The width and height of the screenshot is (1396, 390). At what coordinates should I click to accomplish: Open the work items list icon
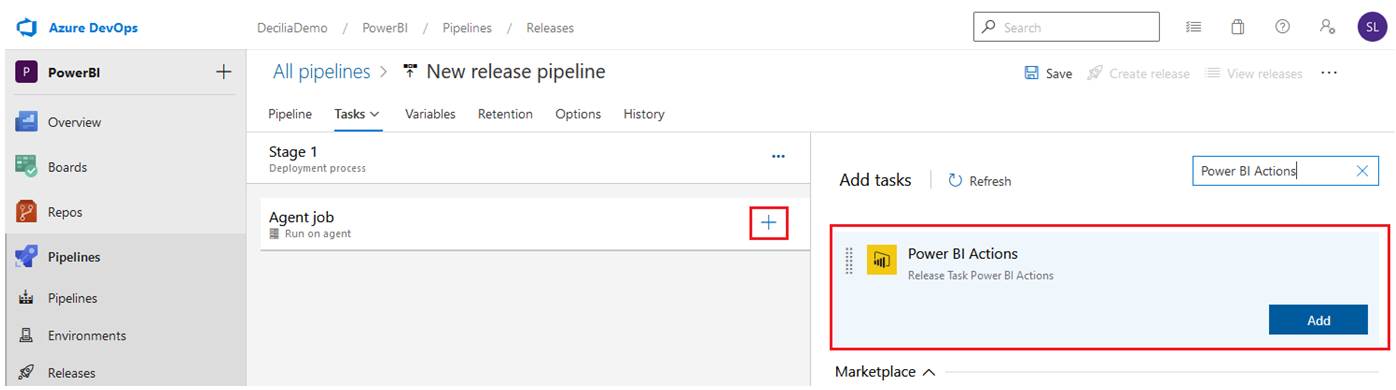1193,27
